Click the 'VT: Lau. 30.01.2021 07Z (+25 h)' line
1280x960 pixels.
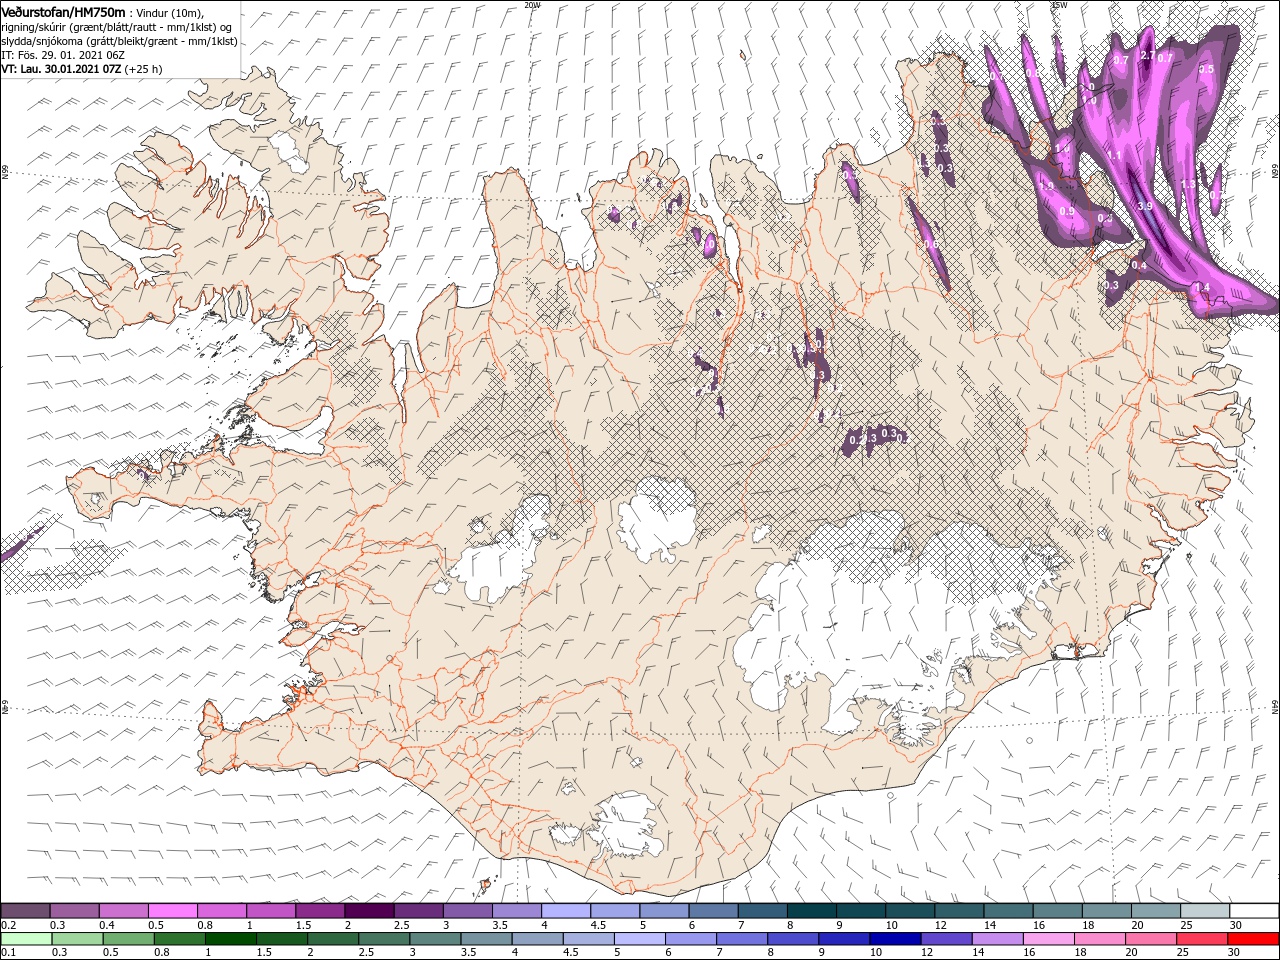point(82,69)
